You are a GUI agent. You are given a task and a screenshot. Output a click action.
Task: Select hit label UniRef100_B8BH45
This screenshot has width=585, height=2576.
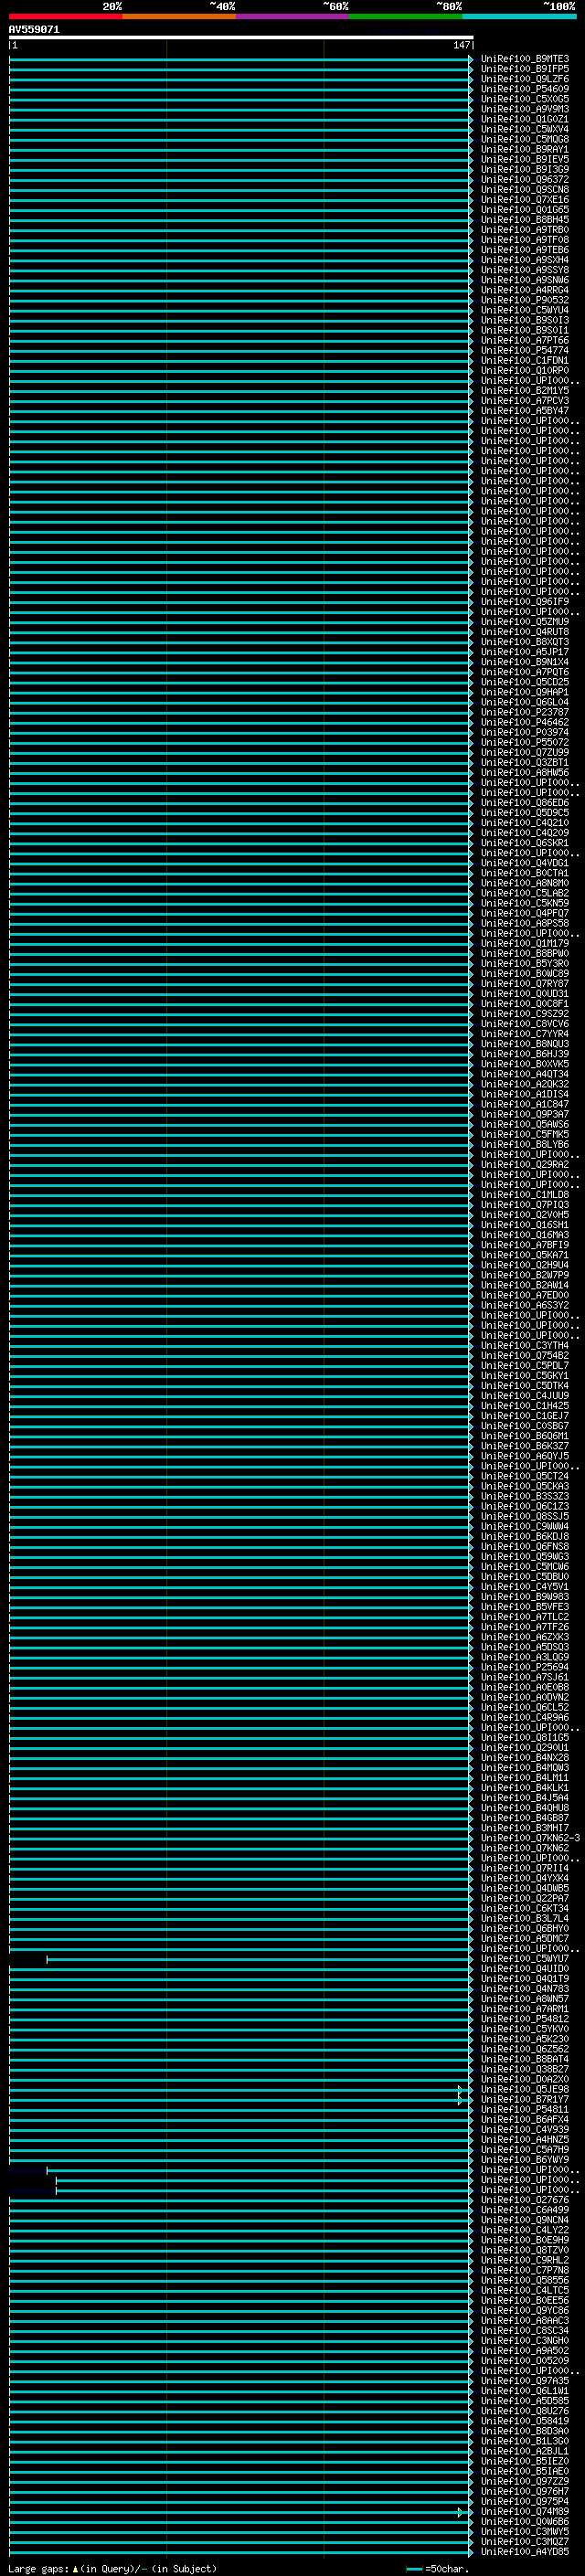tap(525, 220)
